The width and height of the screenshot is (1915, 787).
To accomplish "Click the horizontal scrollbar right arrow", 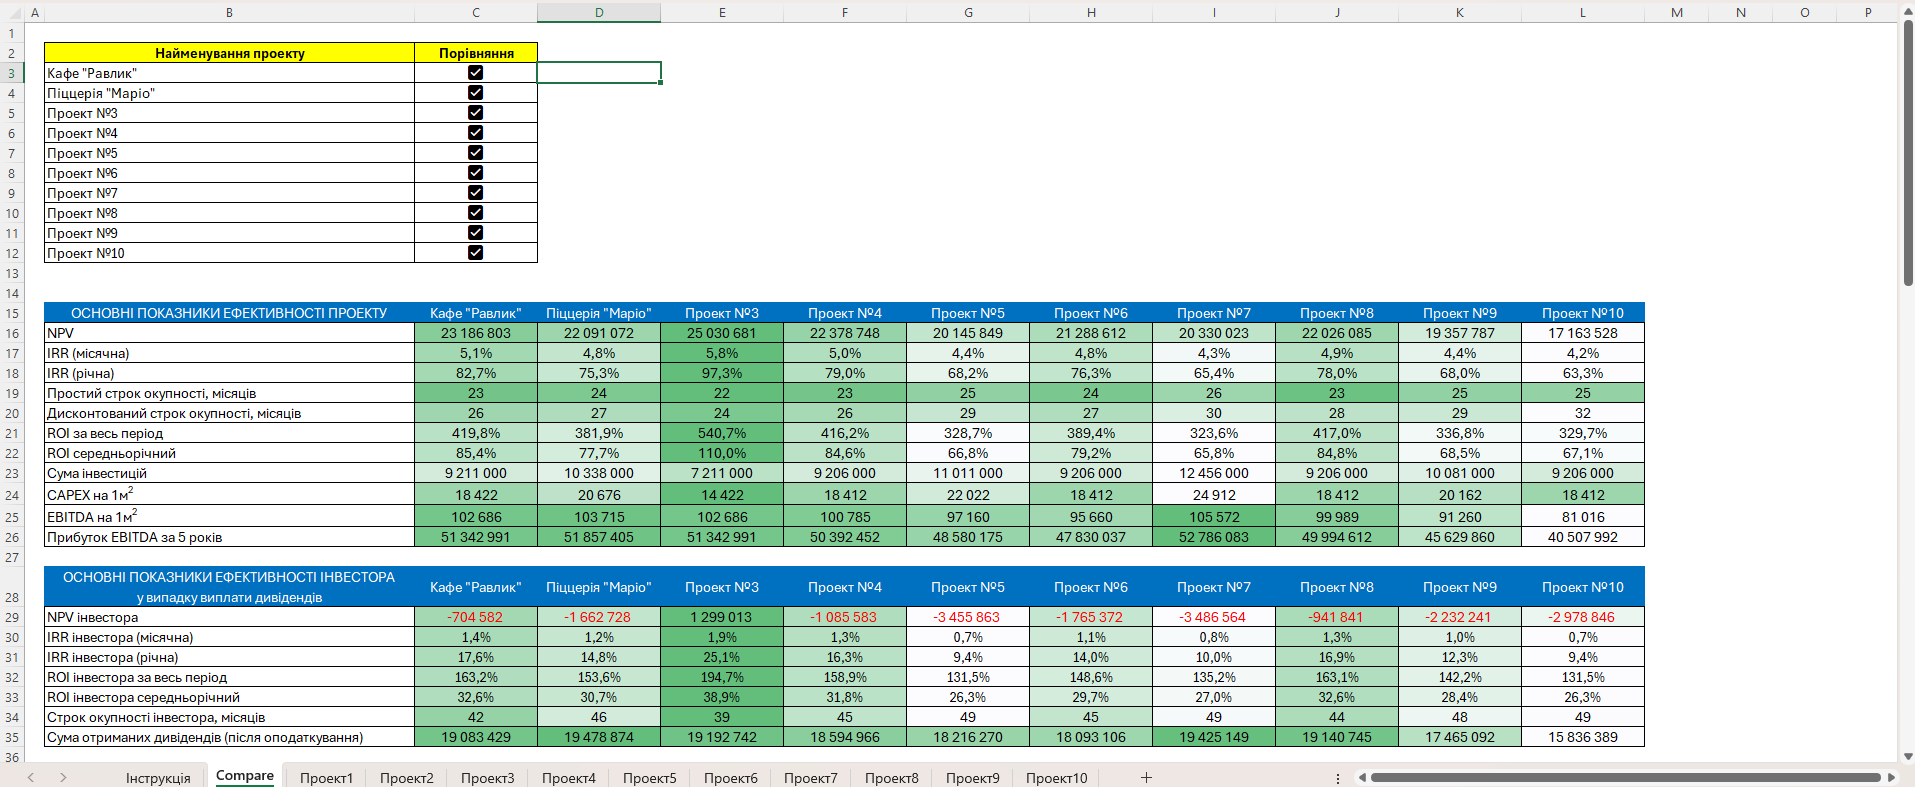I will tap(1890, 777).
